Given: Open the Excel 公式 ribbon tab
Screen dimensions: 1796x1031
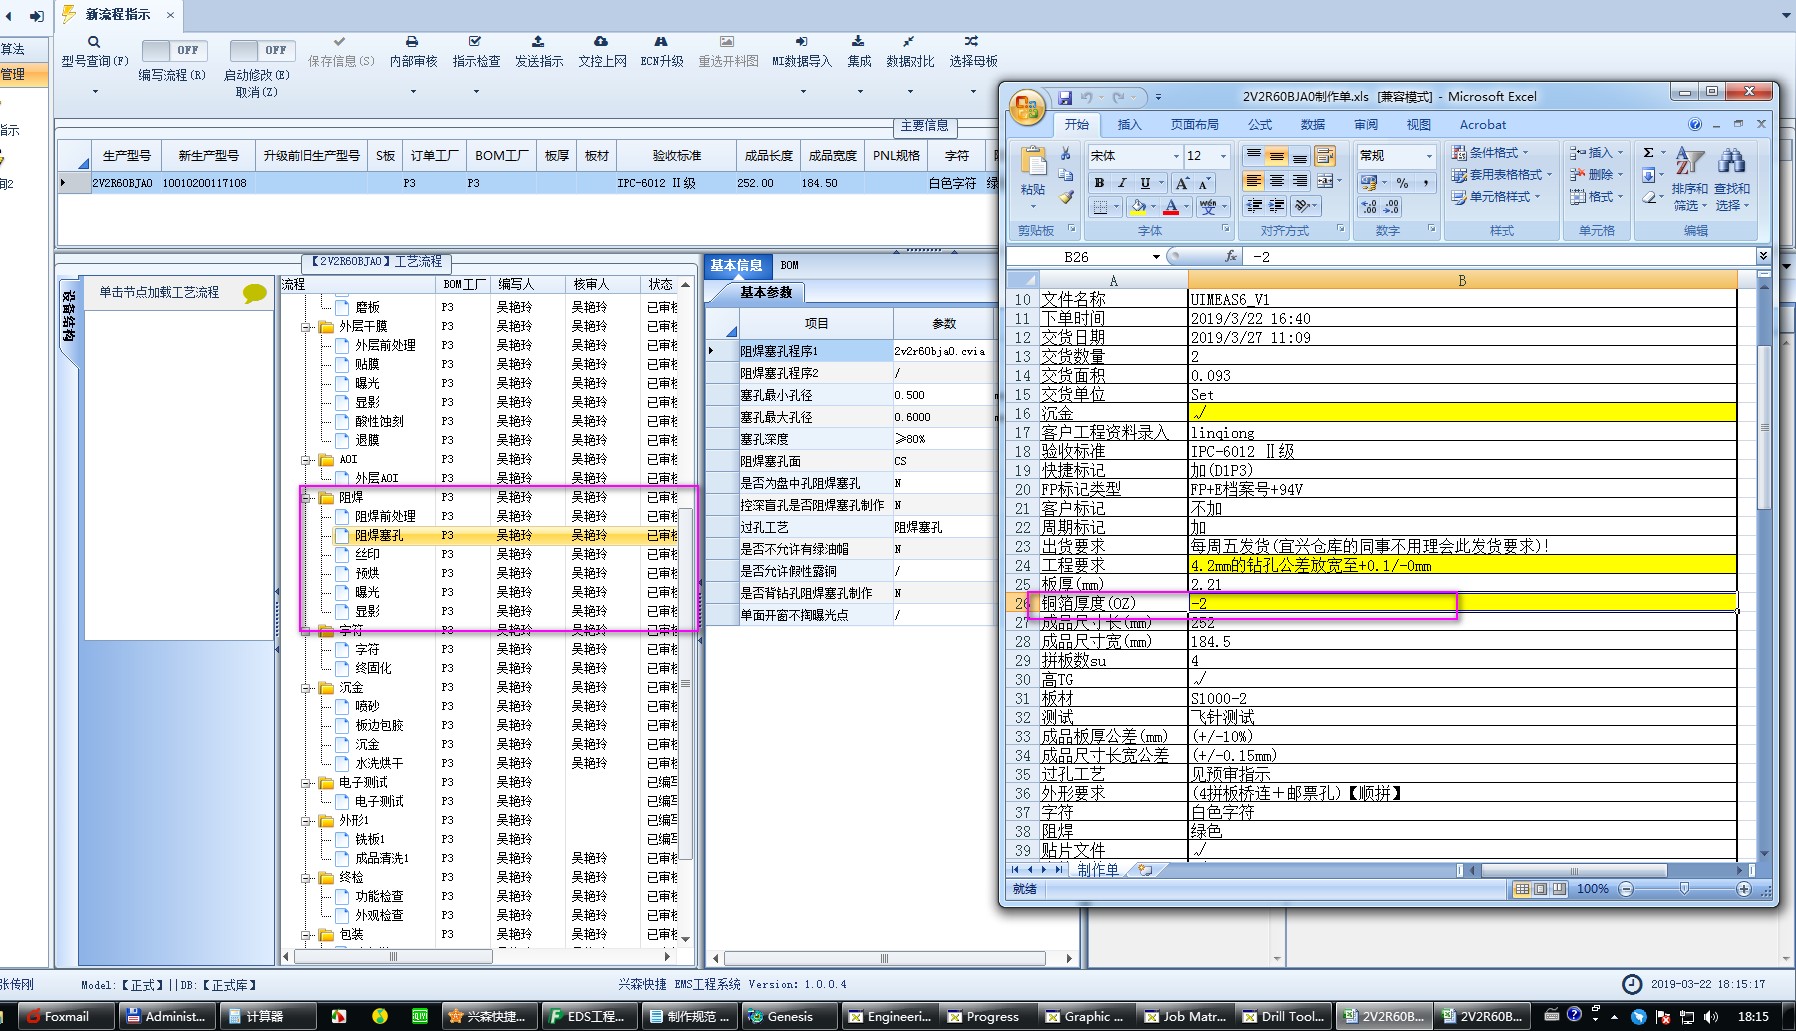Looking at the screenshot, I should pos(1260,125).
